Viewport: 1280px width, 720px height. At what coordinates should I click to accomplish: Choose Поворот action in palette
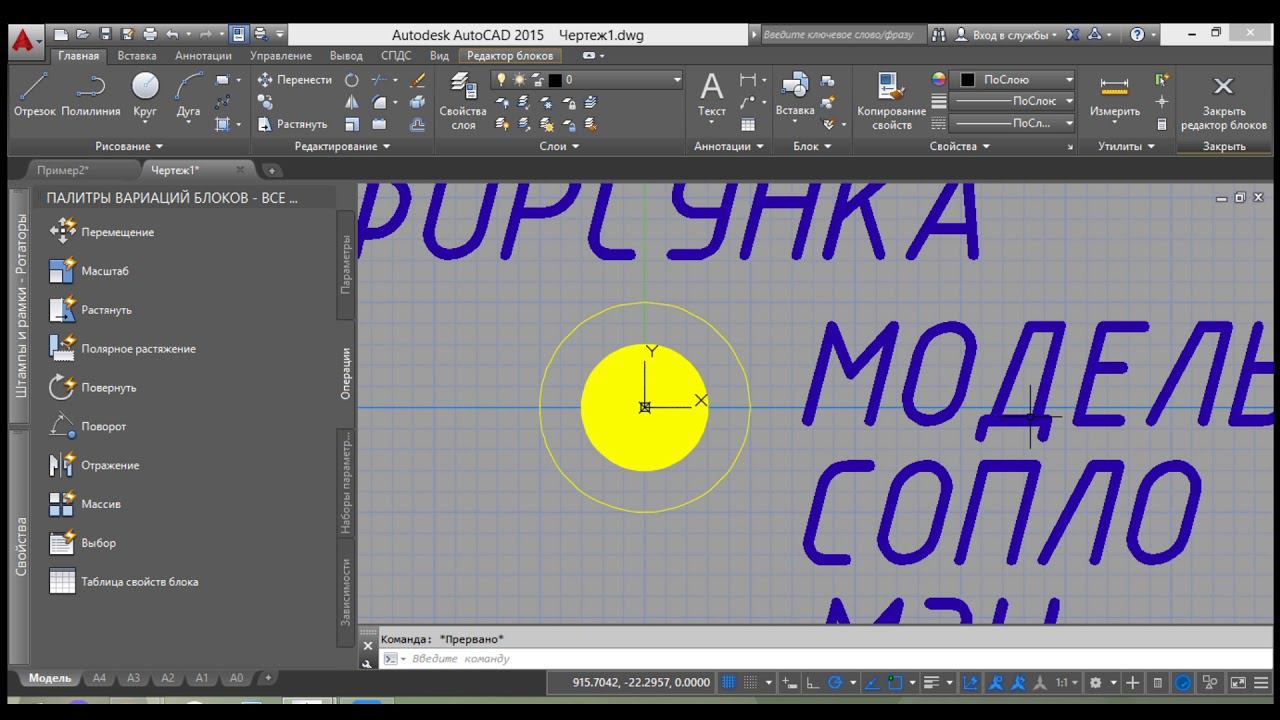pos(89,427)
